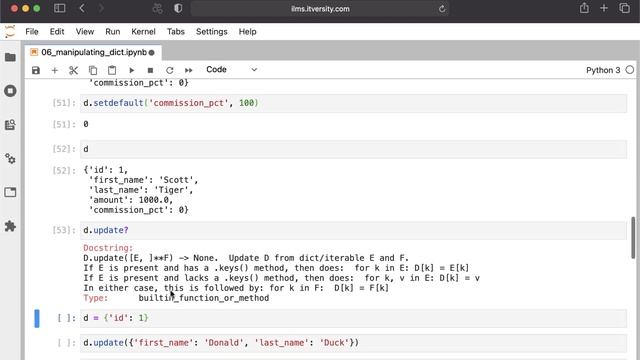640x360 pixels.
Task: Click the d = {'id': 1} cell
Action: tap(353, 318)
